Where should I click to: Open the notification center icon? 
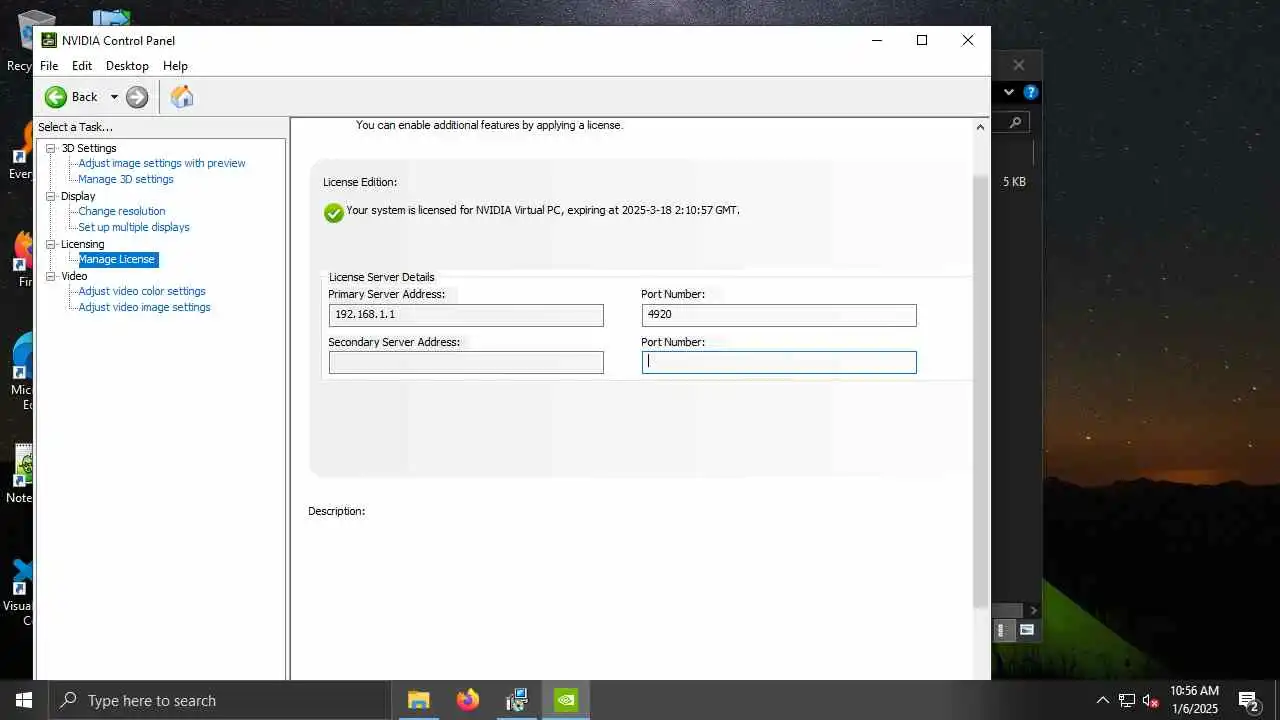pos(1248,700)
